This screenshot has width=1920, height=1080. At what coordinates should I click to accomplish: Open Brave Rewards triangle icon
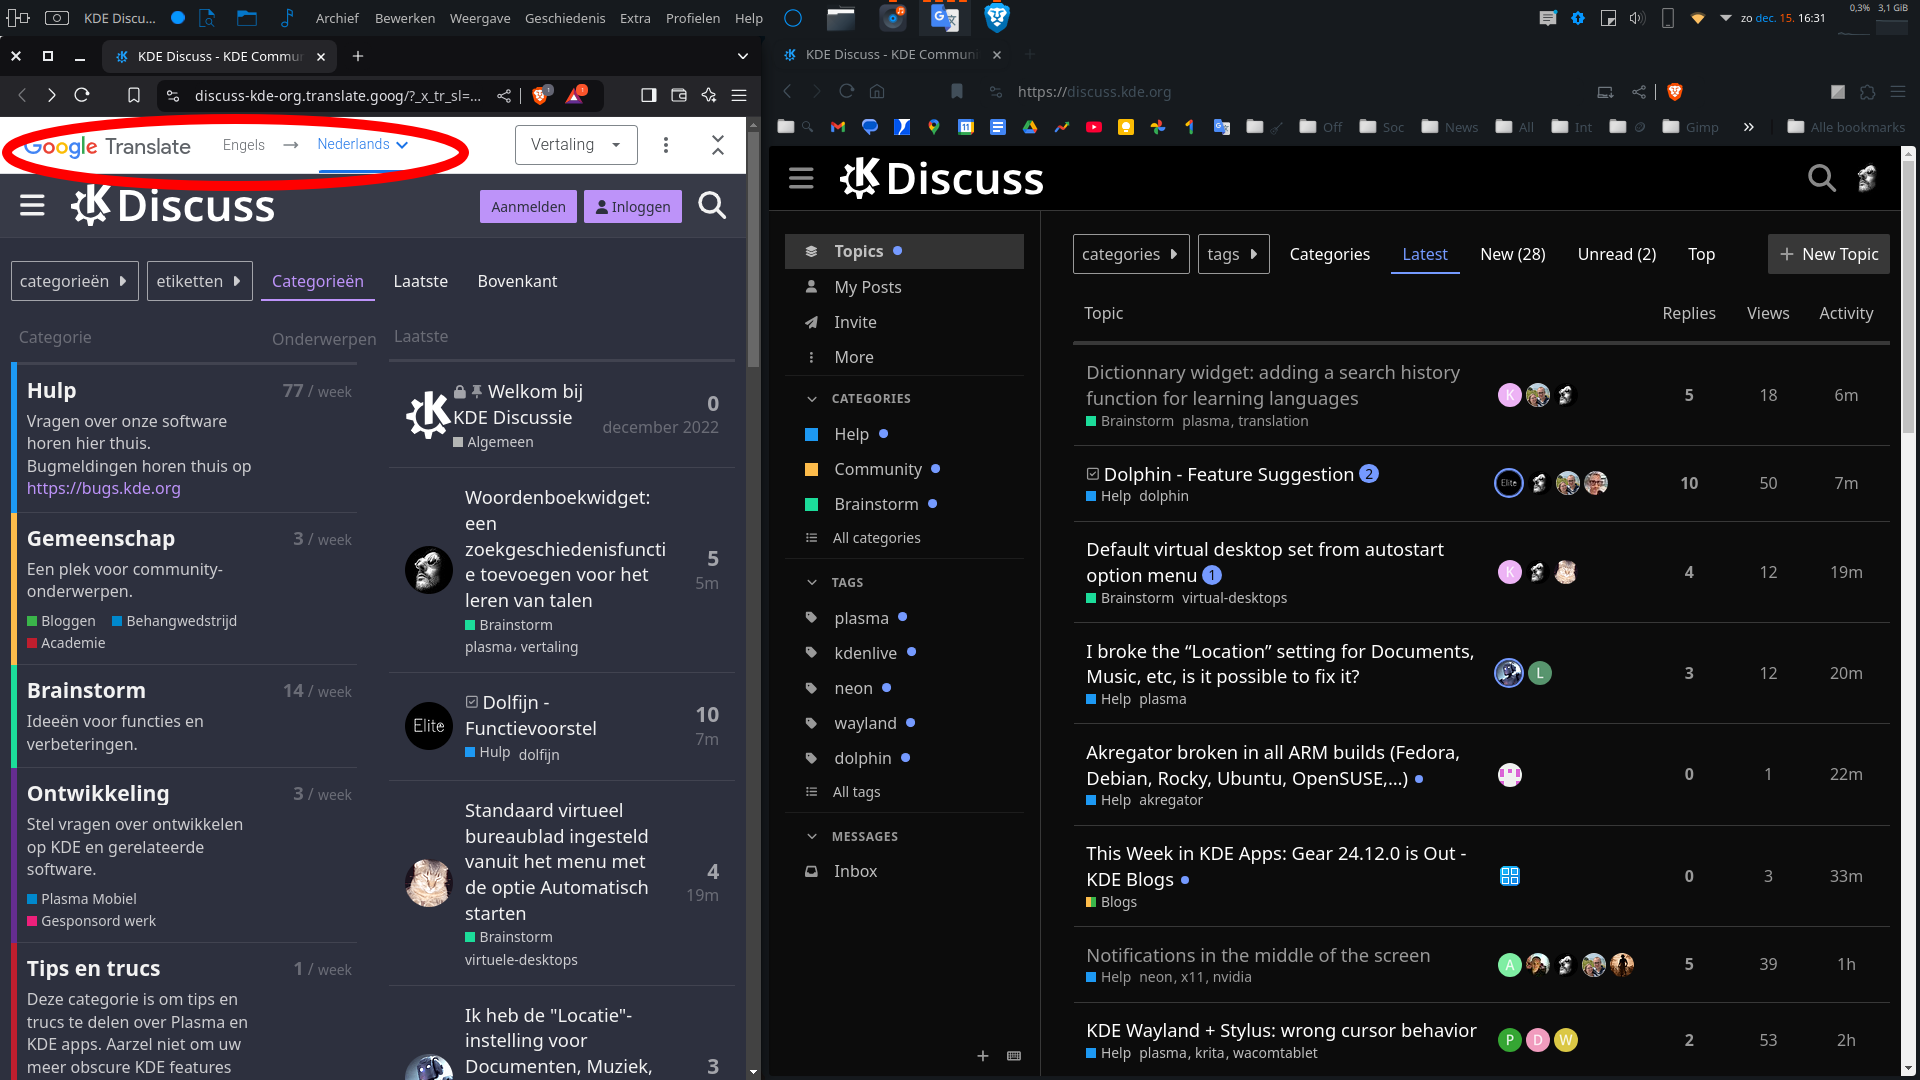click(576, 95)
